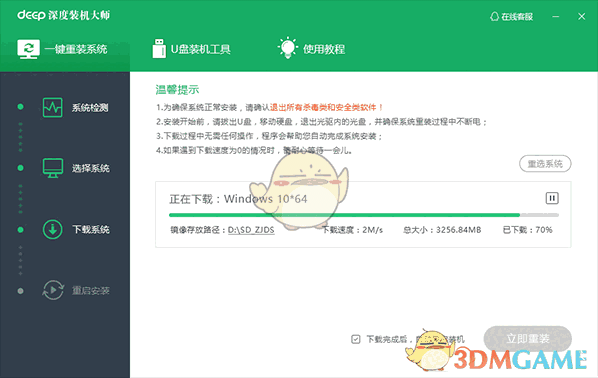This screenshot has height=378, width=598.
Task: Minimize the 深度装机大师 window
Action: point(556,17)
